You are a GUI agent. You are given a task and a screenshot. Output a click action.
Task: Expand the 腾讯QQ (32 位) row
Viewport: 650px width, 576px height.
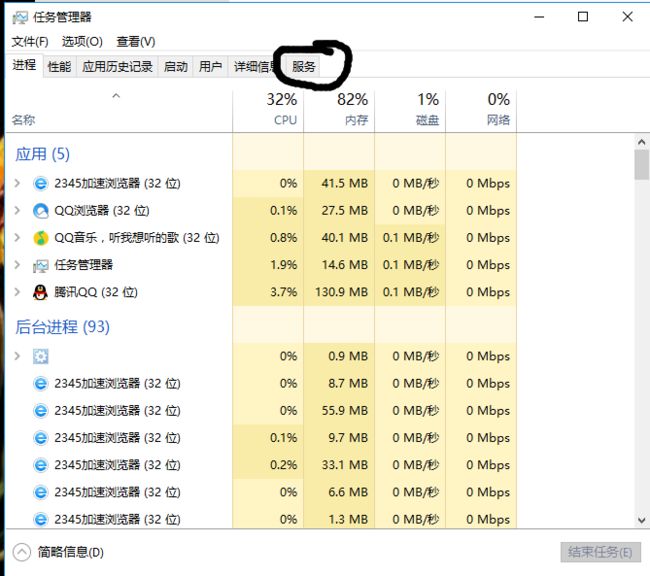(17, 292)
